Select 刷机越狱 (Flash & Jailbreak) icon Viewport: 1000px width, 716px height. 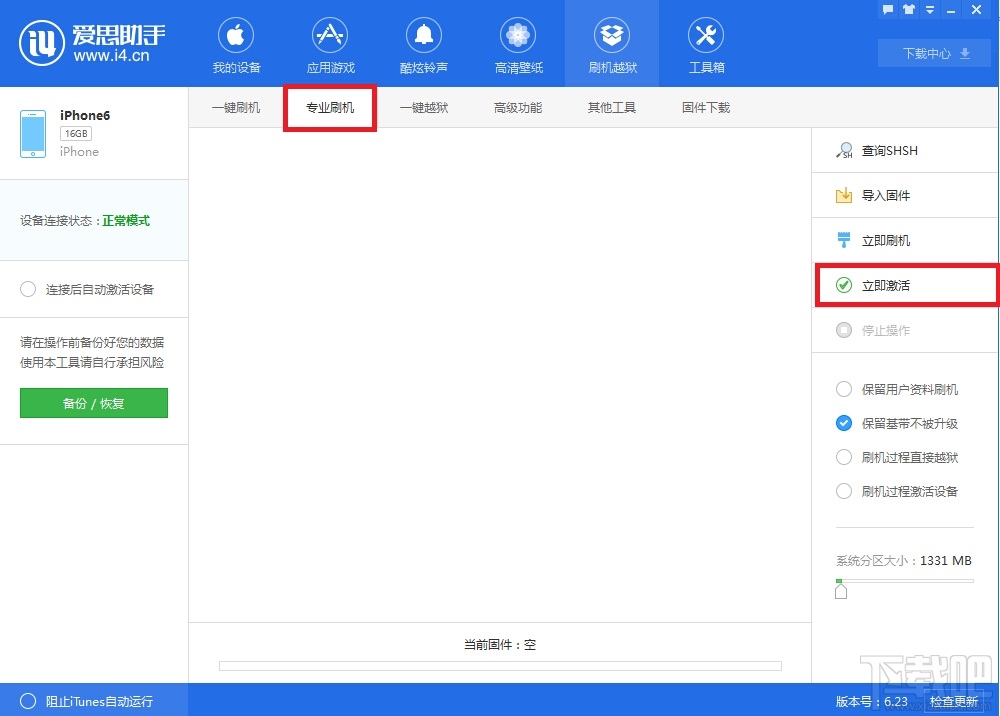(x=611, y=44)
